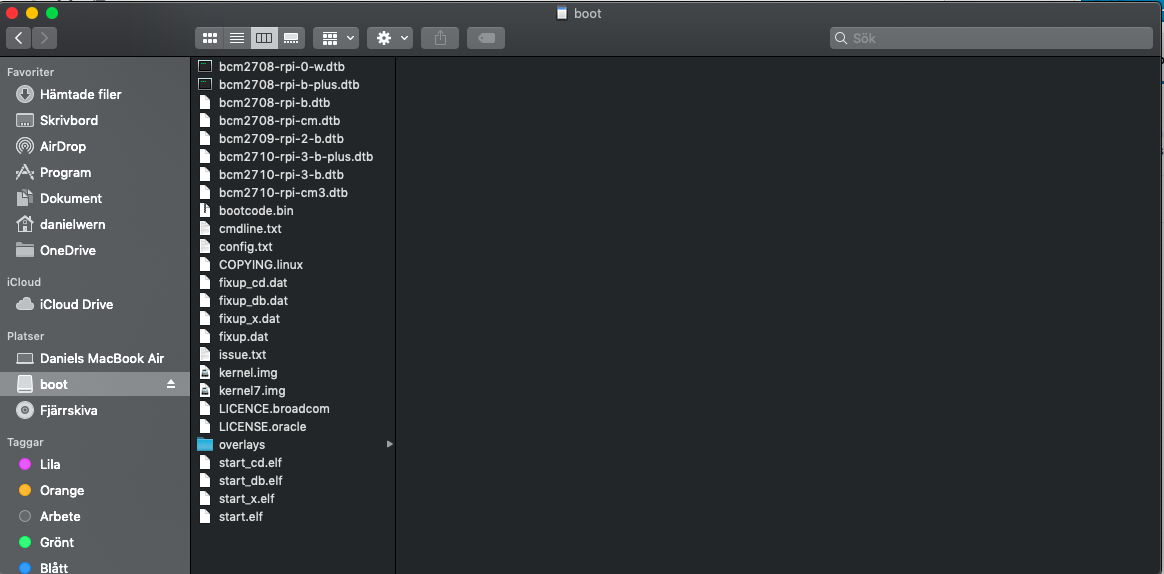Select the config.txt file
The height and width of the screenshot is (574, 1164).
(245, 247)
